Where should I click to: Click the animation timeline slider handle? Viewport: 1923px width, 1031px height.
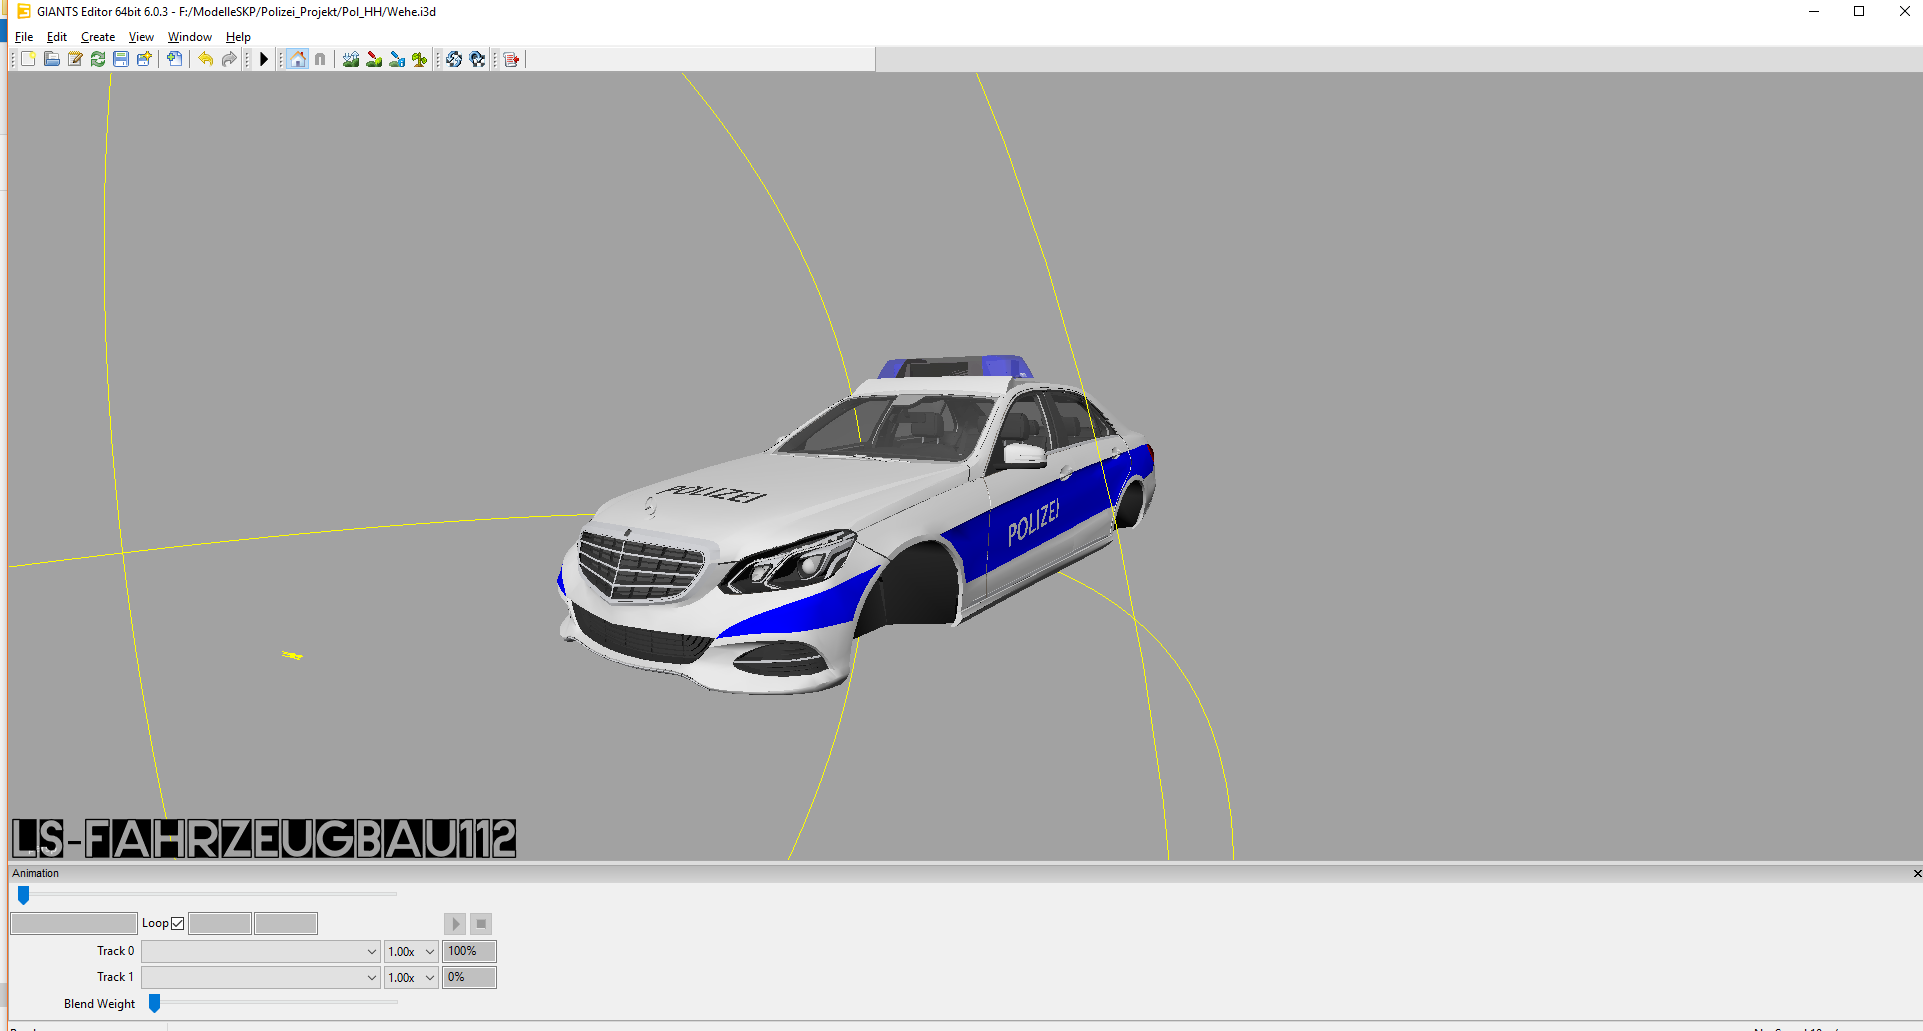(24, 895)
